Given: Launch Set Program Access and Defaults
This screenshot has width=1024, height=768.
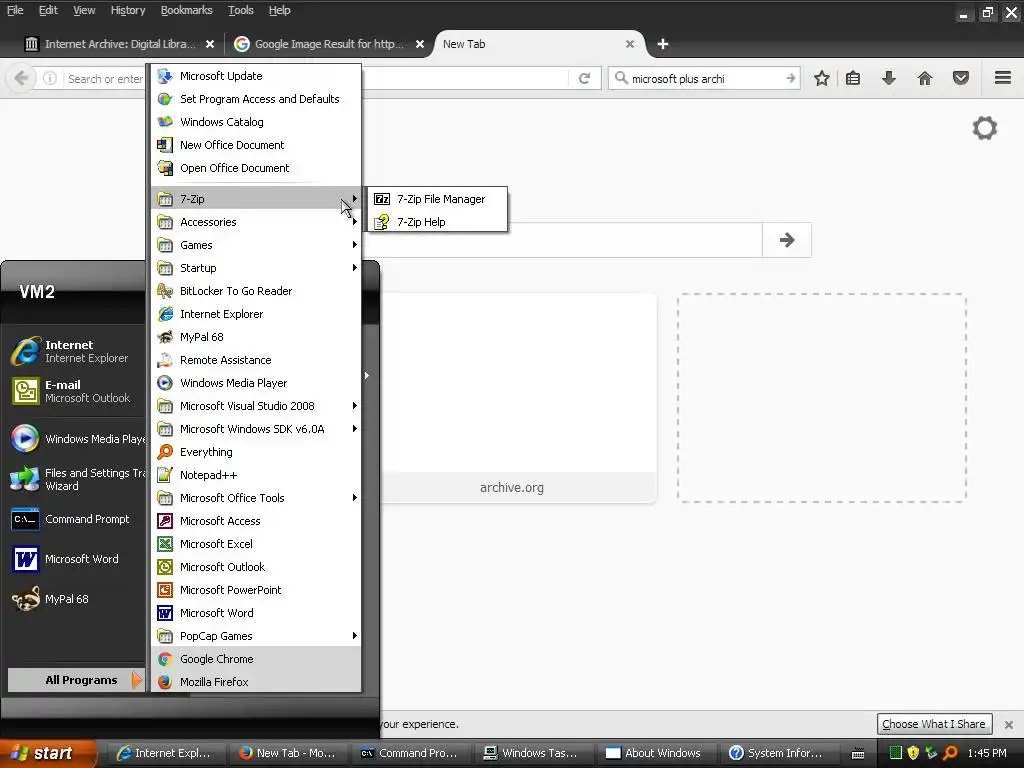Looking at the screenshot, I should (256, 99).
